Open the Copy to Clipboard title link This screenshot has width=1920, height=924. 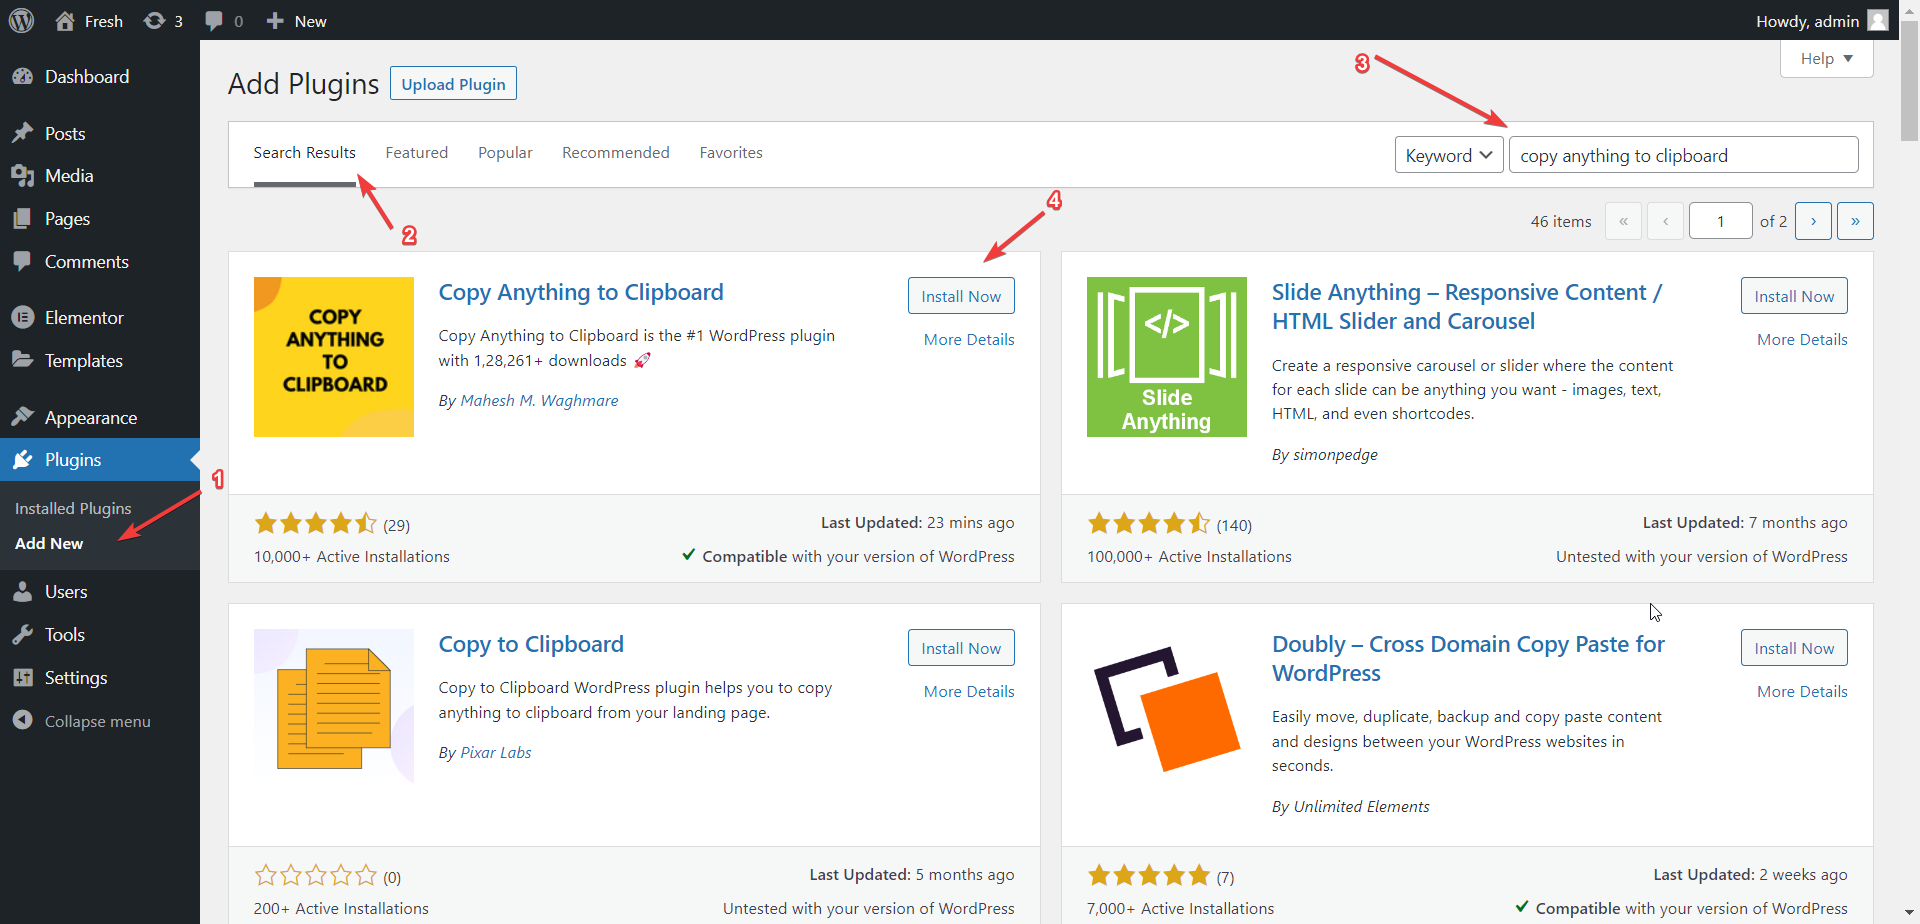[x=531, y=644]
